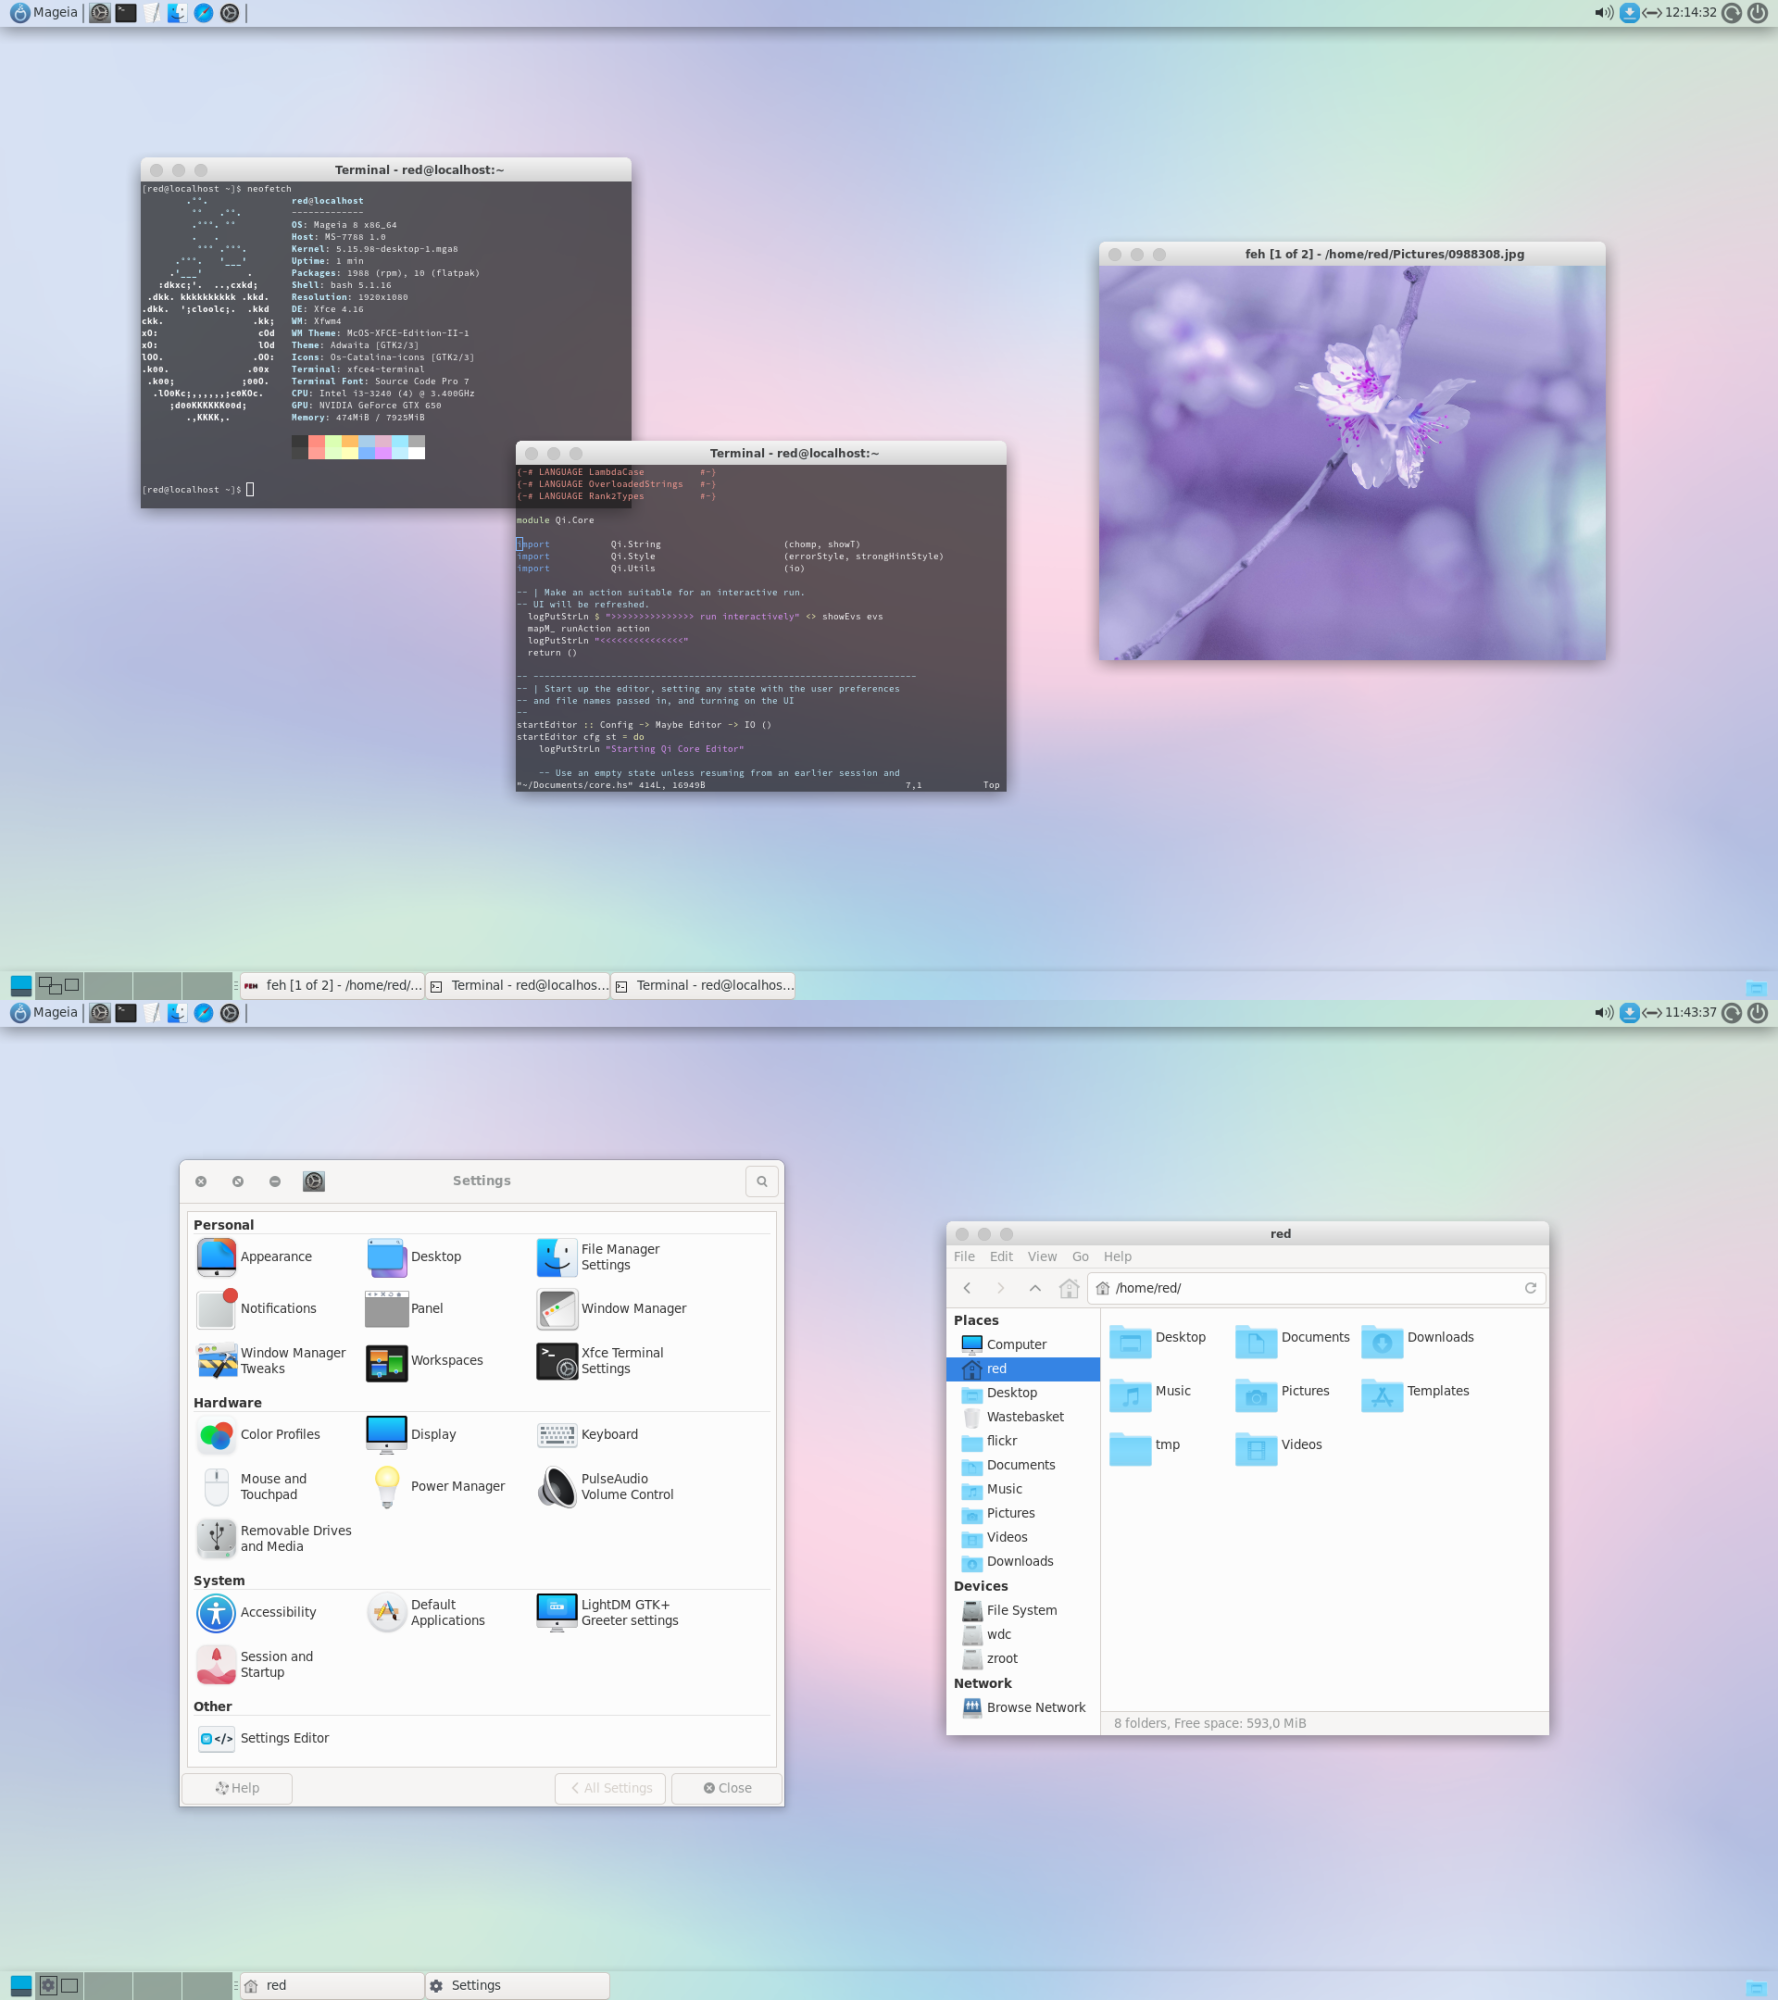Open Accessibility settings
1778x2000 pixels.
(x=257, y=1613)
